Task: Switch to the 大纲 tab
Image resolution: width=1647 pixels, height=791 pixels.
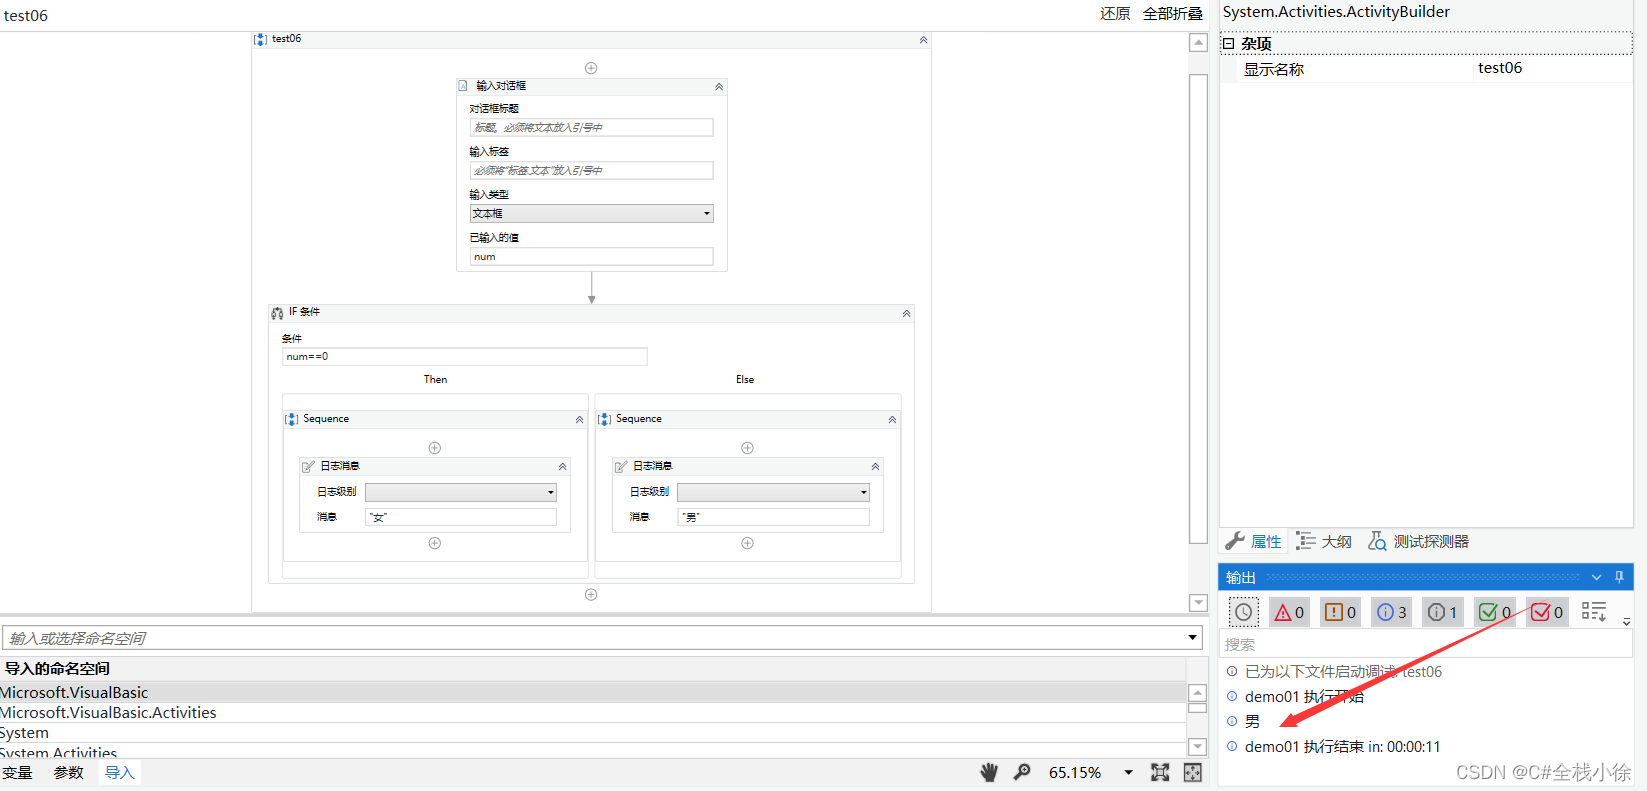Action: pos(1324,541)
